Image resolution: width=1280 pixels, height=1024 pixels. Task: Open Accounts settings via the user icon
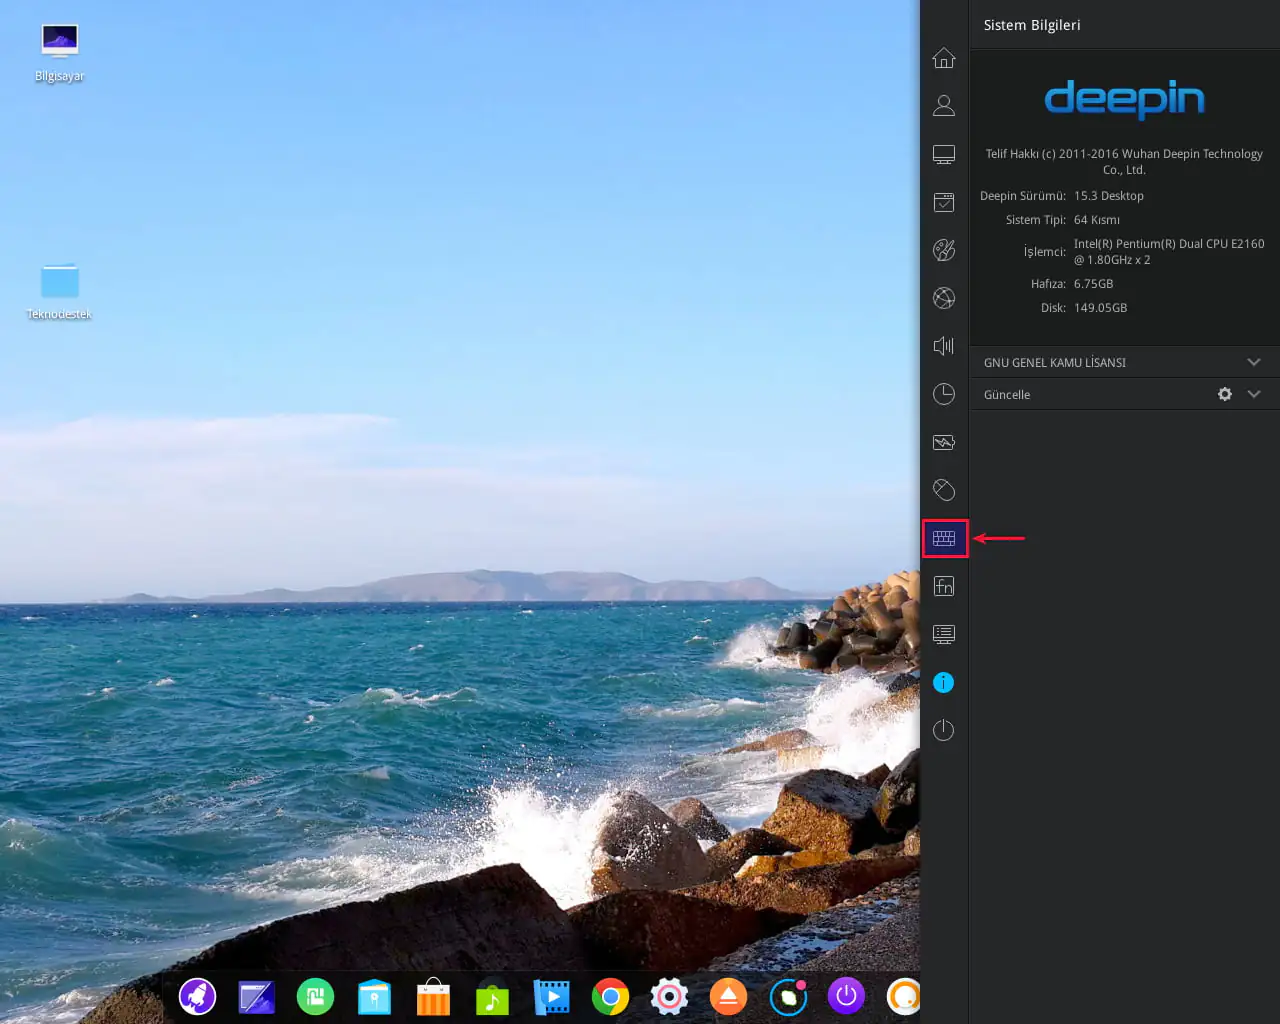pos(943,105)
